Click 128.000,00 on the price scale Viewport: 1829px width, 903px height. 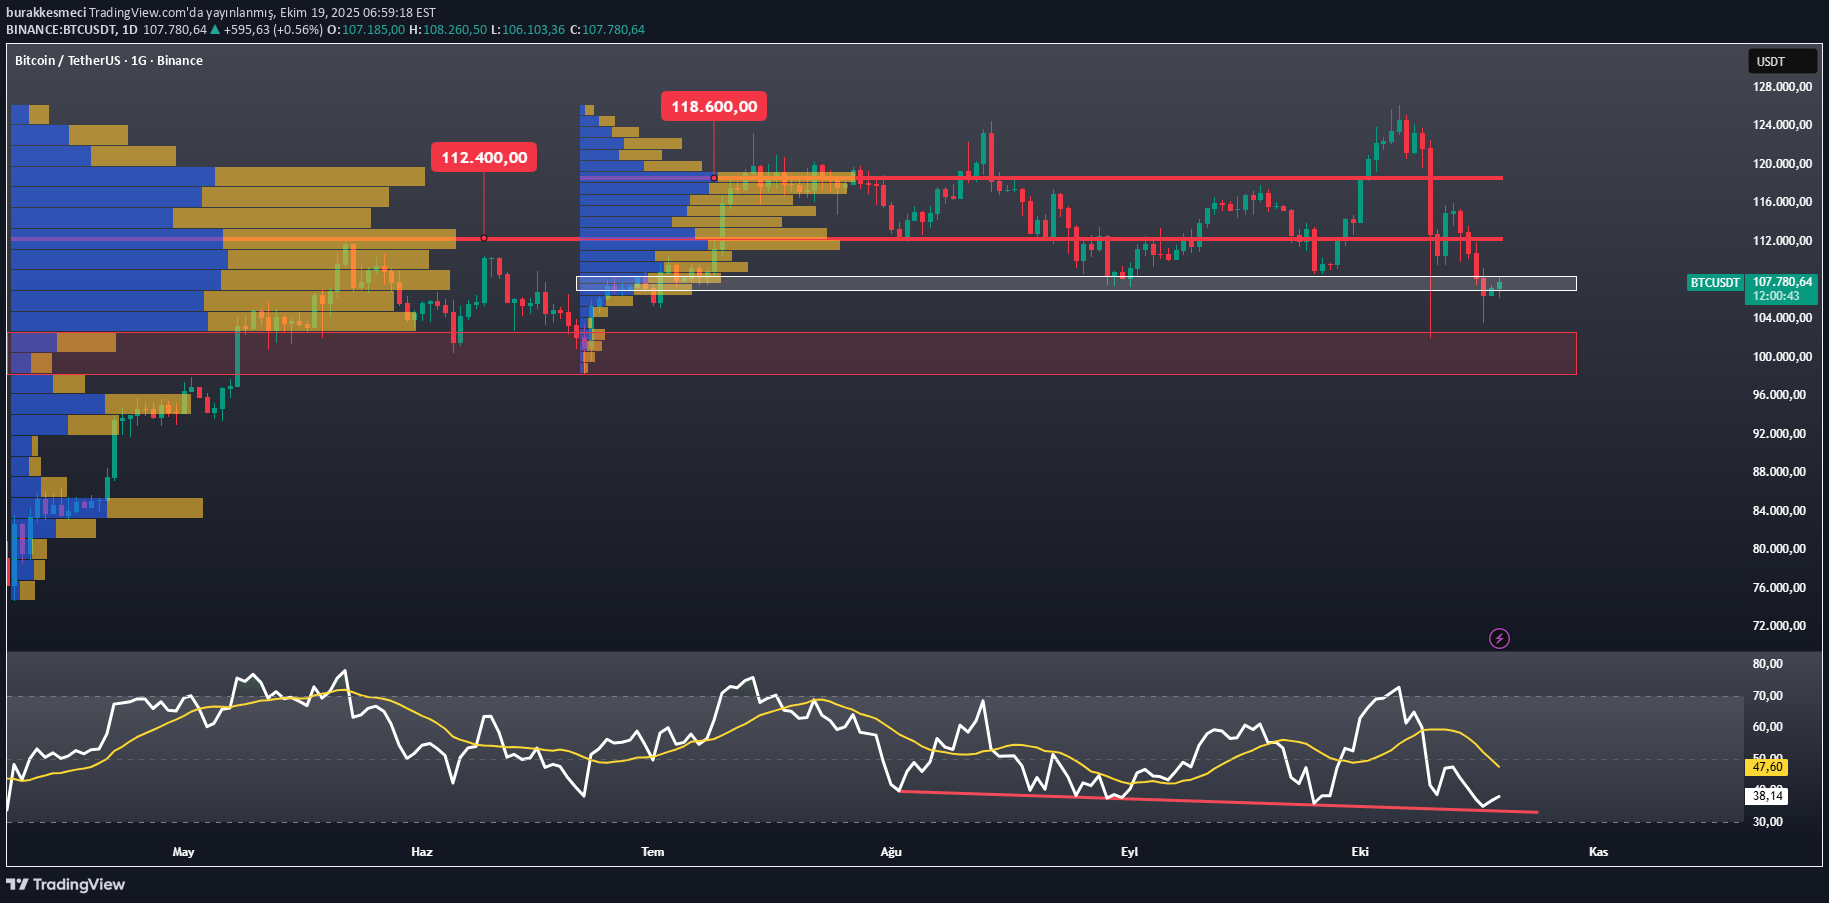(1782, 87)
